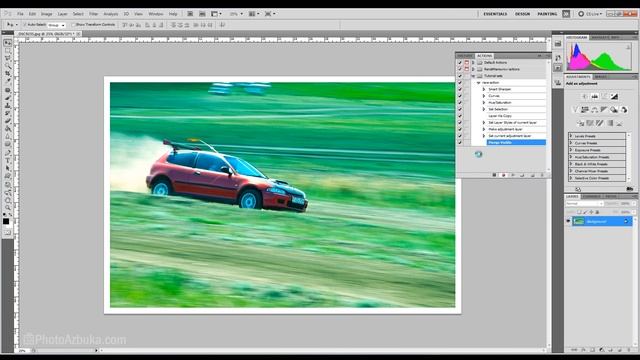Image resolution: width=640 pixels, height=360 pixels.
Task: Expand Hue/Saturation Presets list
Action: pyautogui.click(x=571, y=157)
